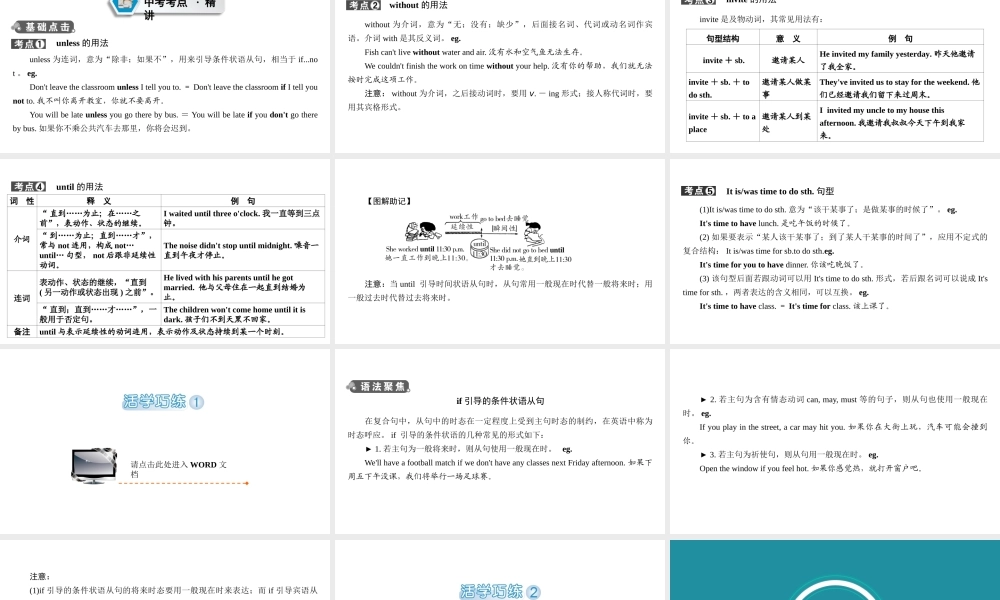Select the cartoon of the girl going to bed
Screen dimensions: 1000x600
533,234
